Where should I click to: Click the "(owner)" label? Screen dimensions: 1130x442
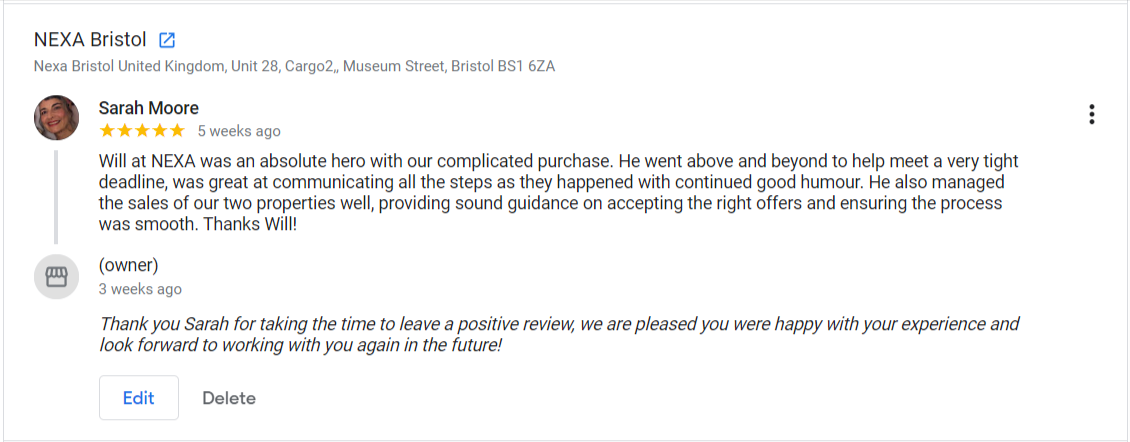128,265
